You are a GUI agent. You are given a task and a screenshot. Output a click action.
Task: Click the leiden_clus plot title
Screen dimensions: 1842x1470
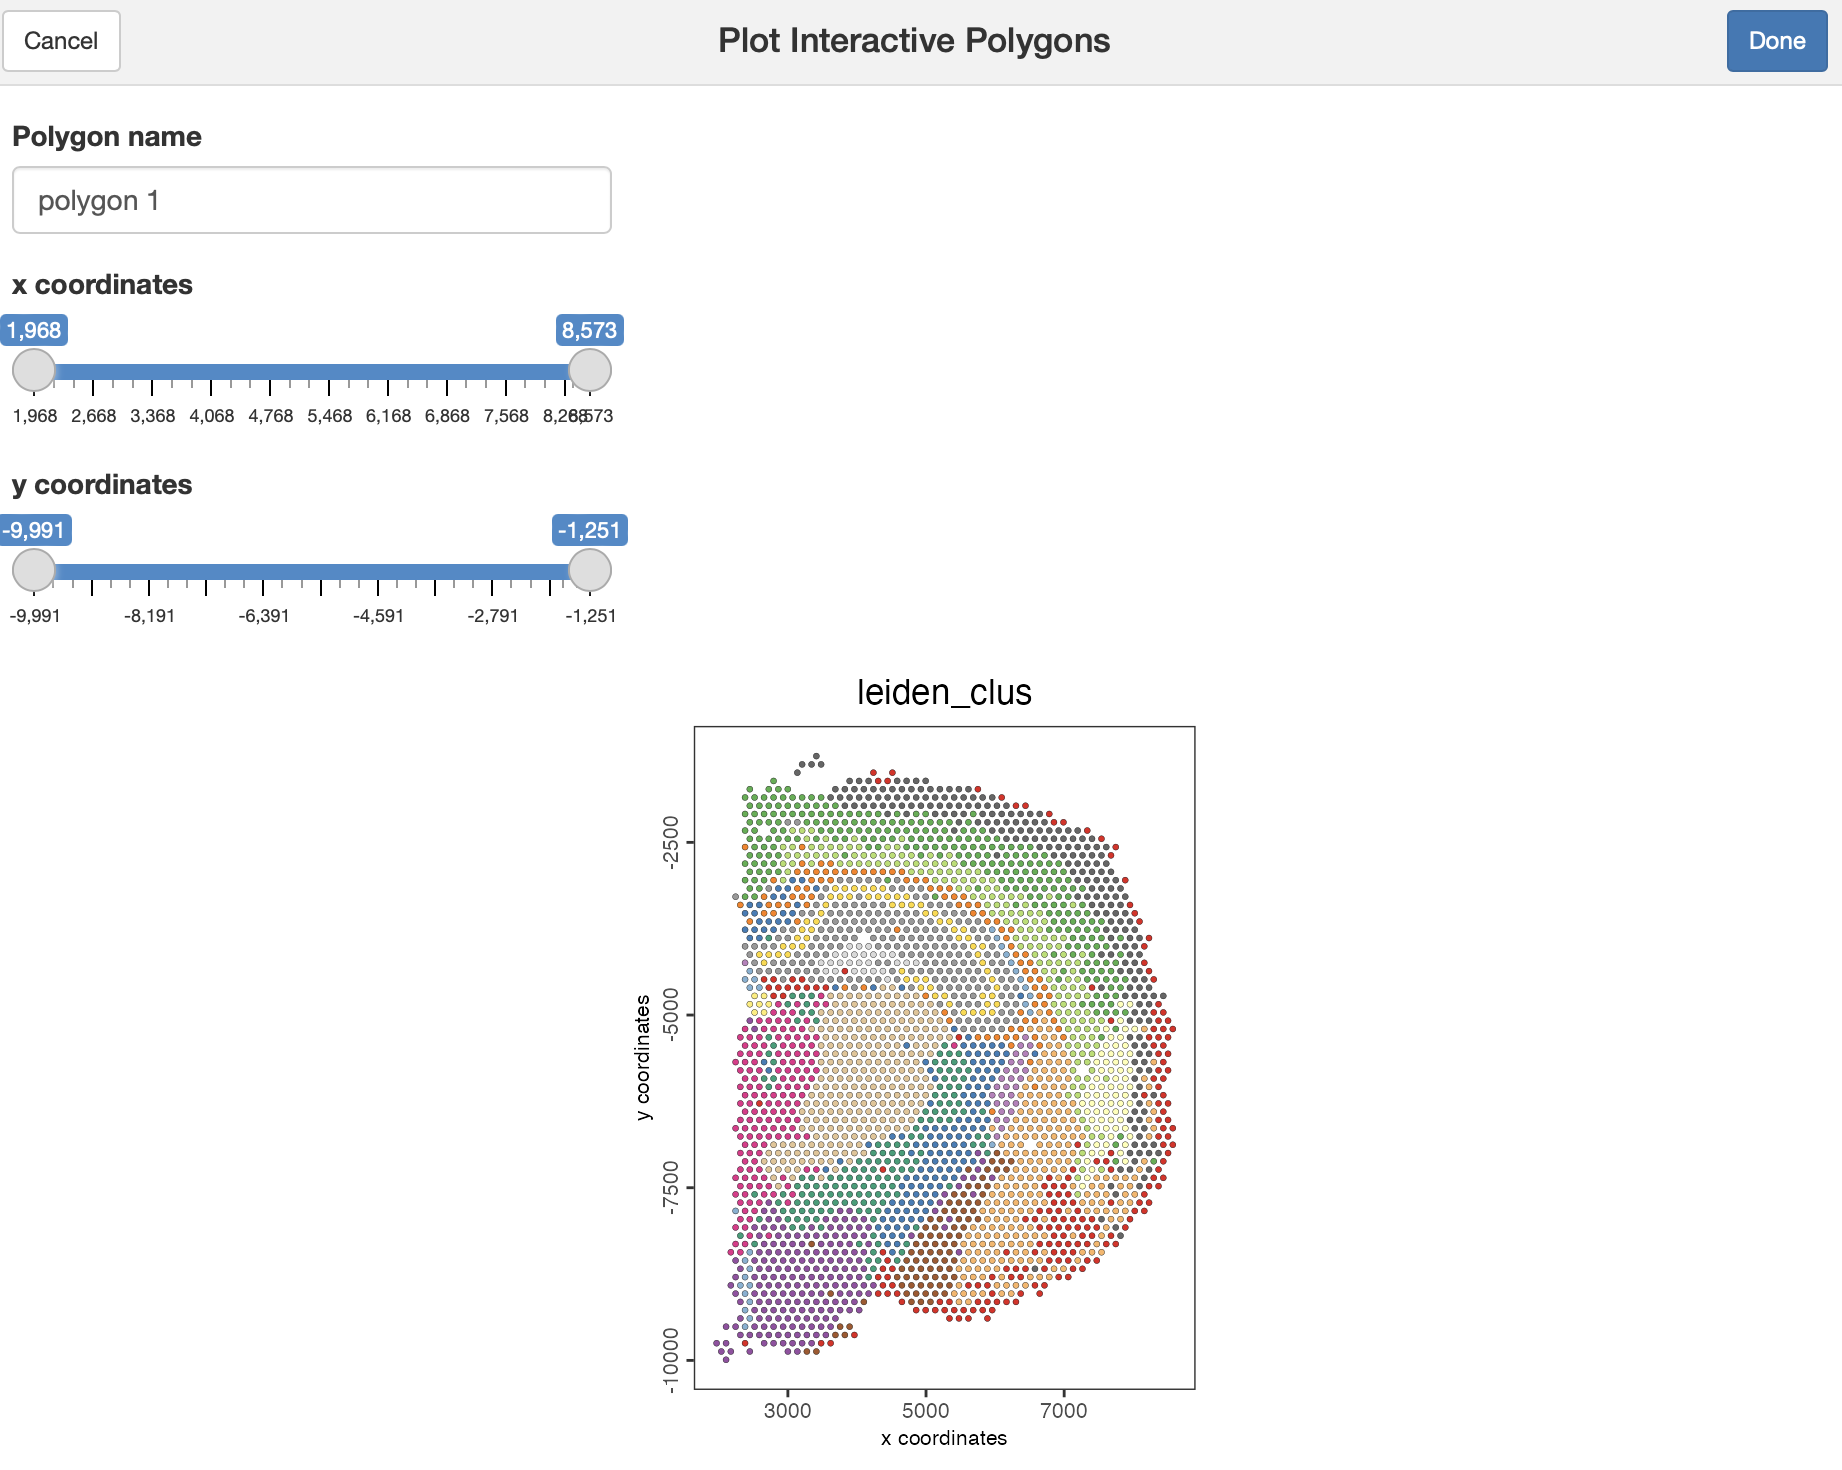(944, 692)
